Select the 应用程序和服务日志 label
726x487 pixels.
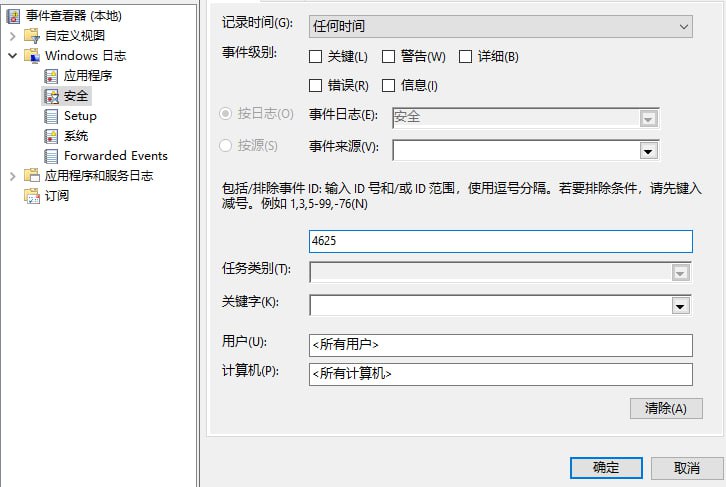point(99,175)
